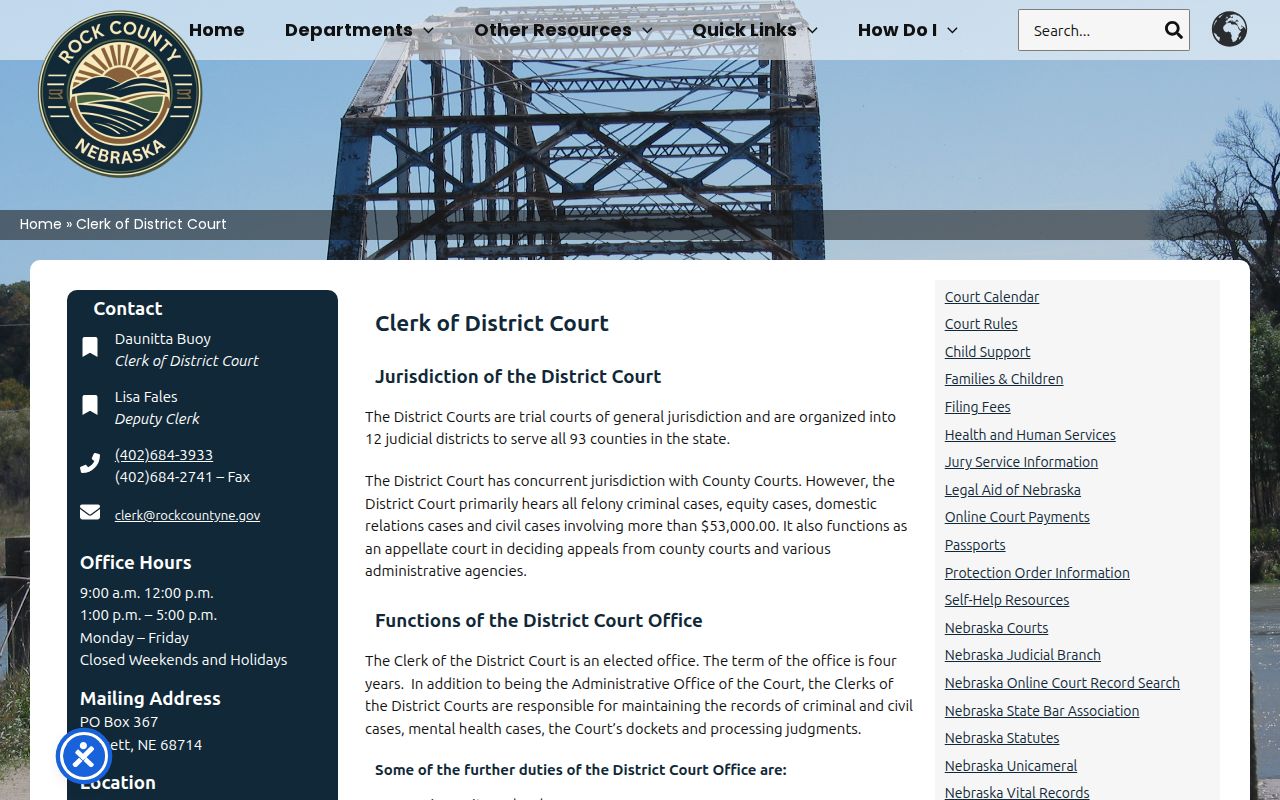This screenshot has width=1280, height=800.
Task: Click Clerk of District Court breadcrumb text
Action: (151, 224)
